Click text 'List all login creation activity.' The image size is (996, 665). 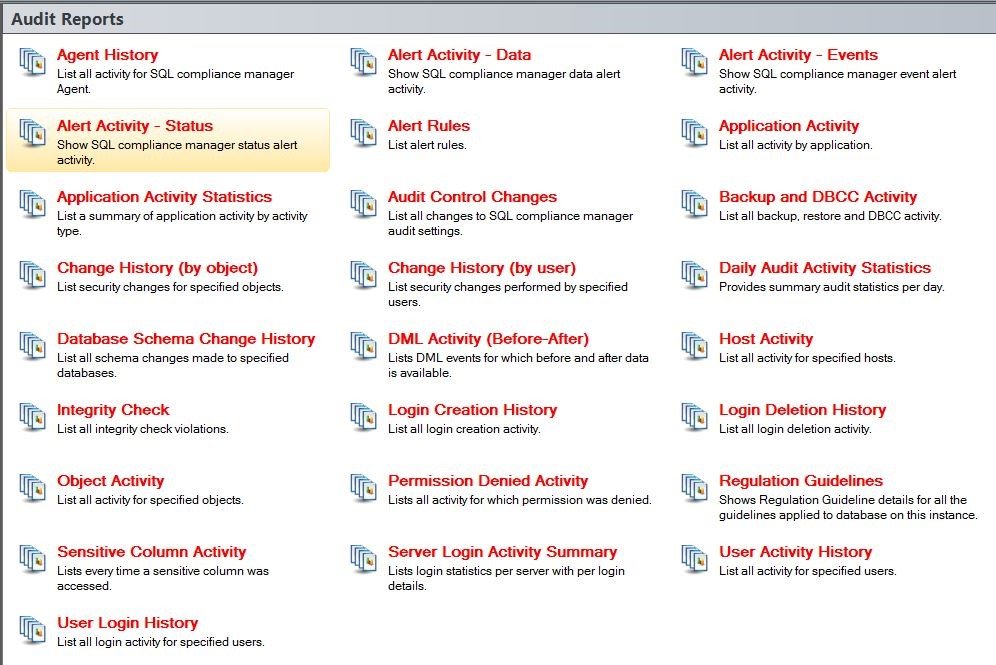(x=464, y=429)
